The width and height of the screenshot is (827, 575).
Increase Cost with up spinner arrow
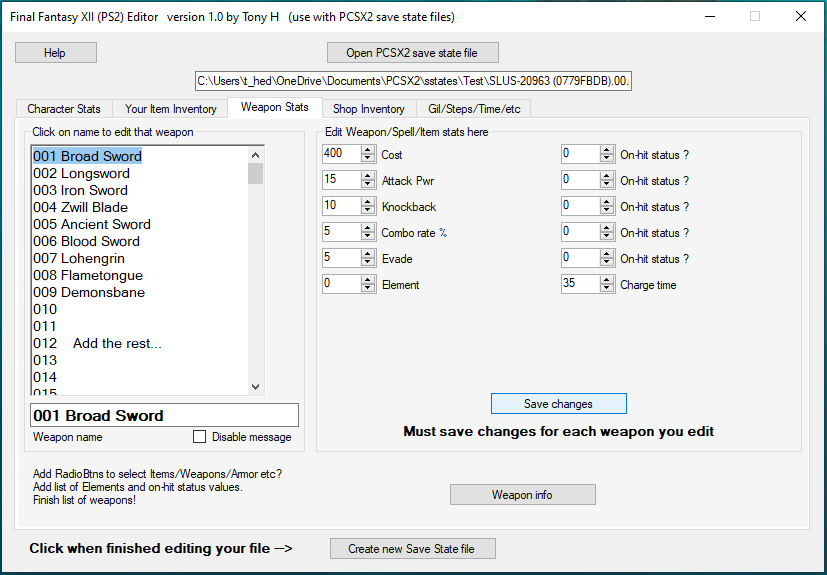(368, 150)
